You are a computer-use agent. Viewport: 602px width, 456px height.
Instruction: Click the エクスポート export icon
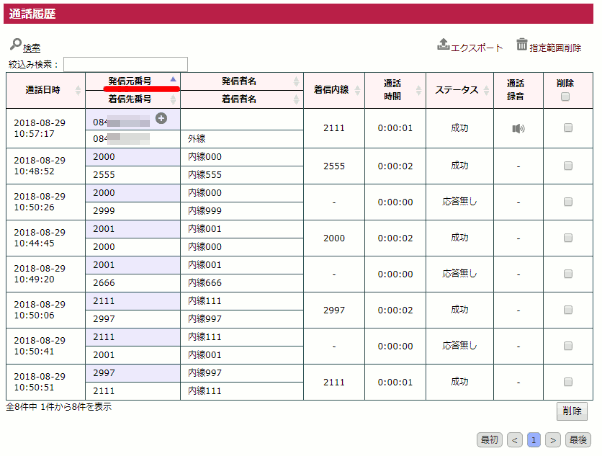click(x=444, y=45)
